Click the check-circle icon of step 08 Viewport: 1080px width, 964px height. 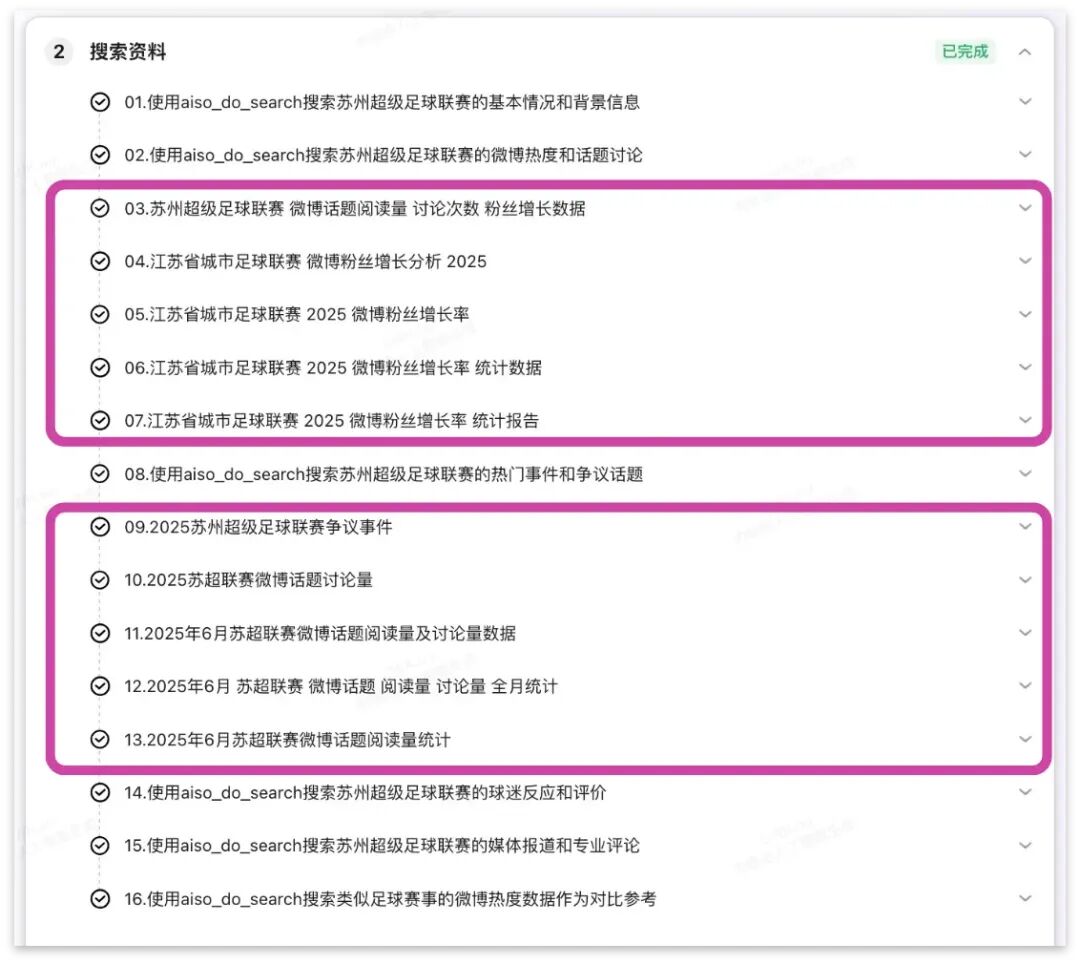(x=100, y=474)
